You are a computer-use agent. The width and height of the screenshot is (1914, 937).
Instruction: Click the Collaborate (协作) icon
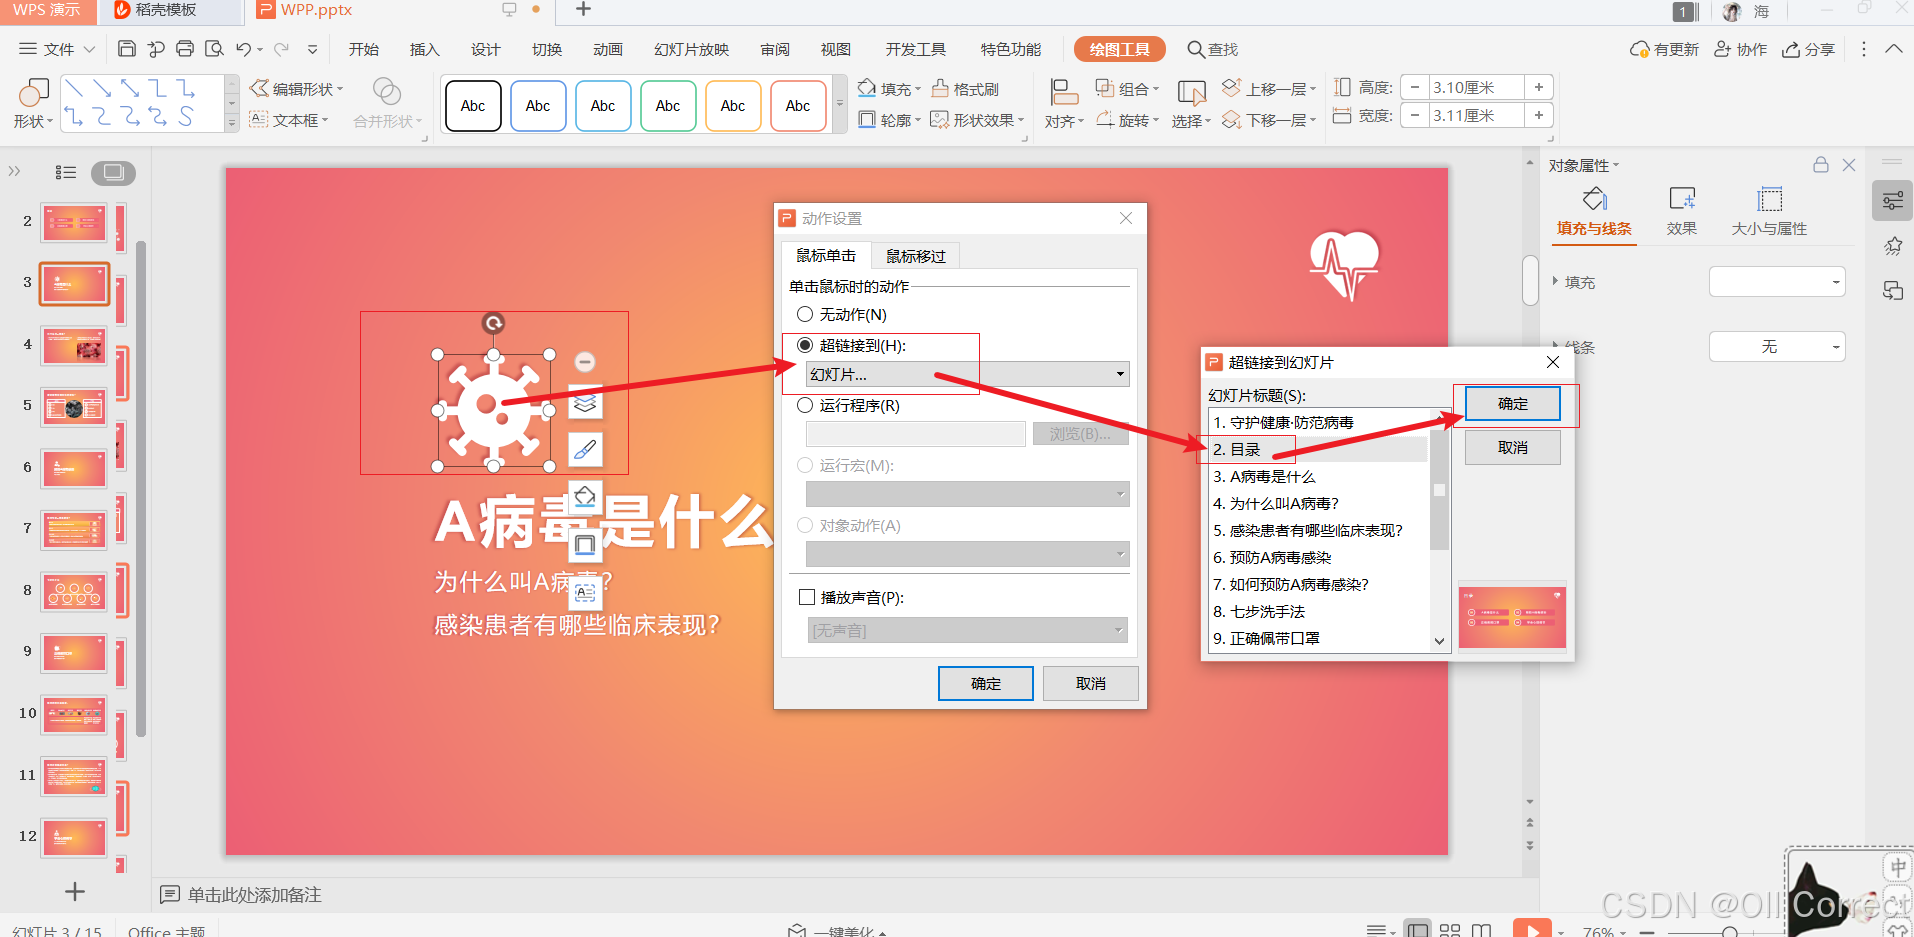point(1723,49)
